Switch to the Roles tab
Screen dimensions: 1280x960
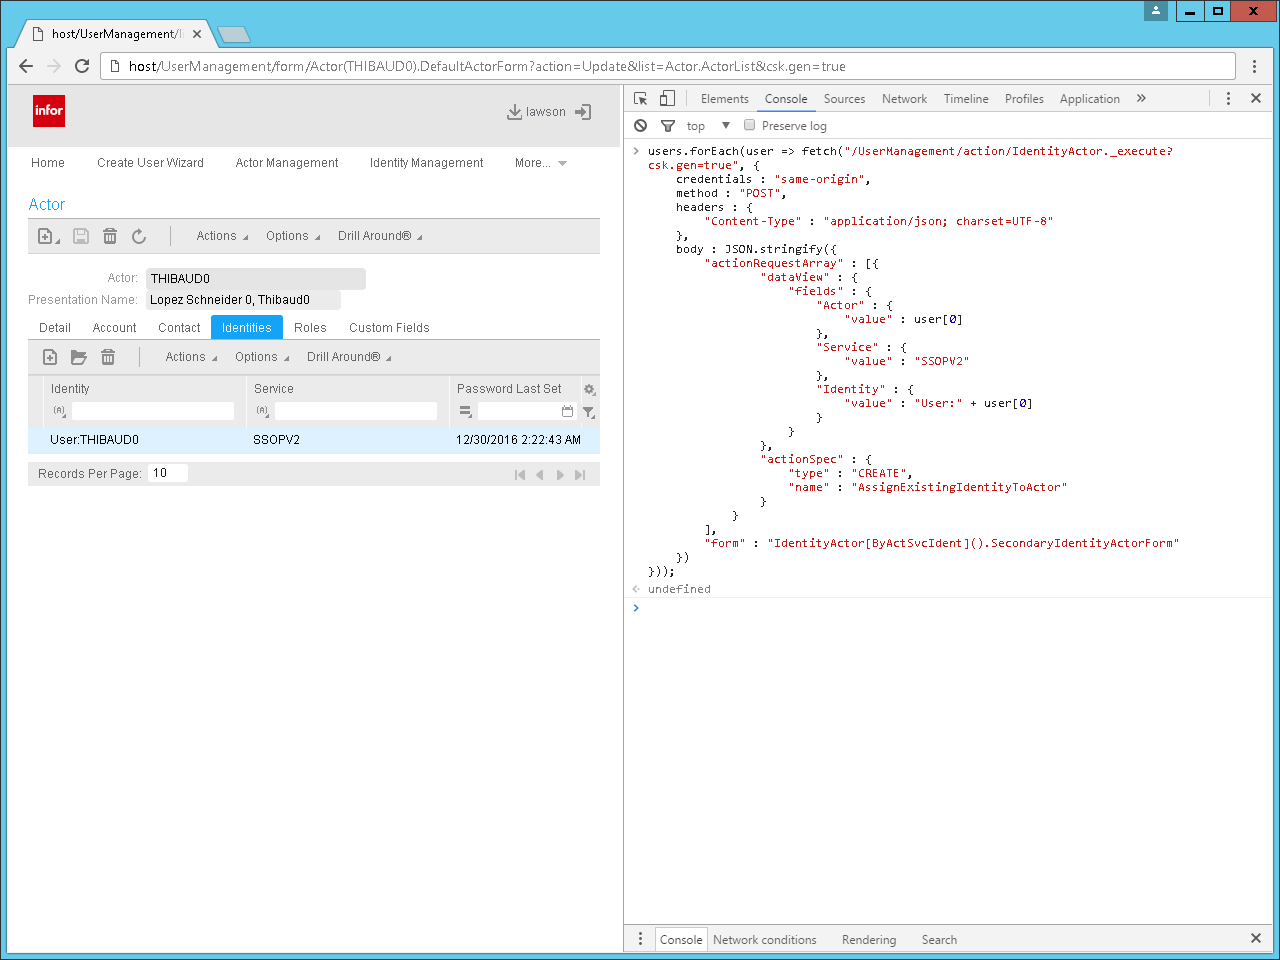click(310, 328)
